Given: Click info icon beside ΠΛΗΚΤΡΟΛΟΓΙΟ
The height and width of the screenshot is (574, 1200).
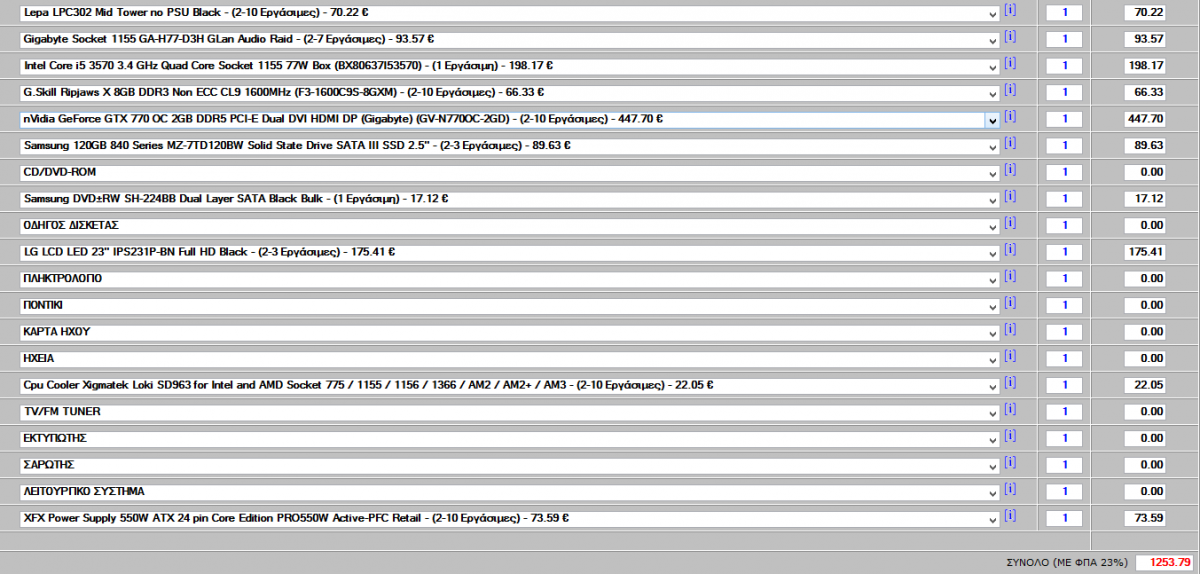Looking at the screenshot, I should point(1010,276).
